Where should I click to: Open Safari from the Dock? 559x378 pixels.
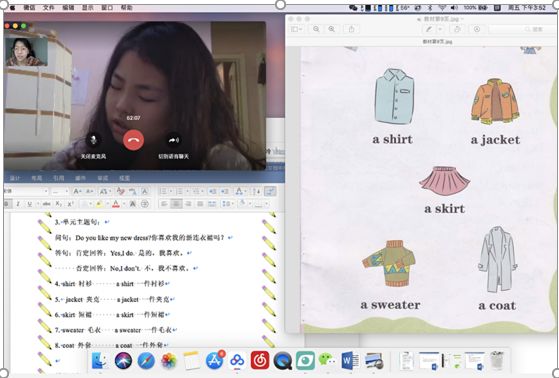point(146,361)
